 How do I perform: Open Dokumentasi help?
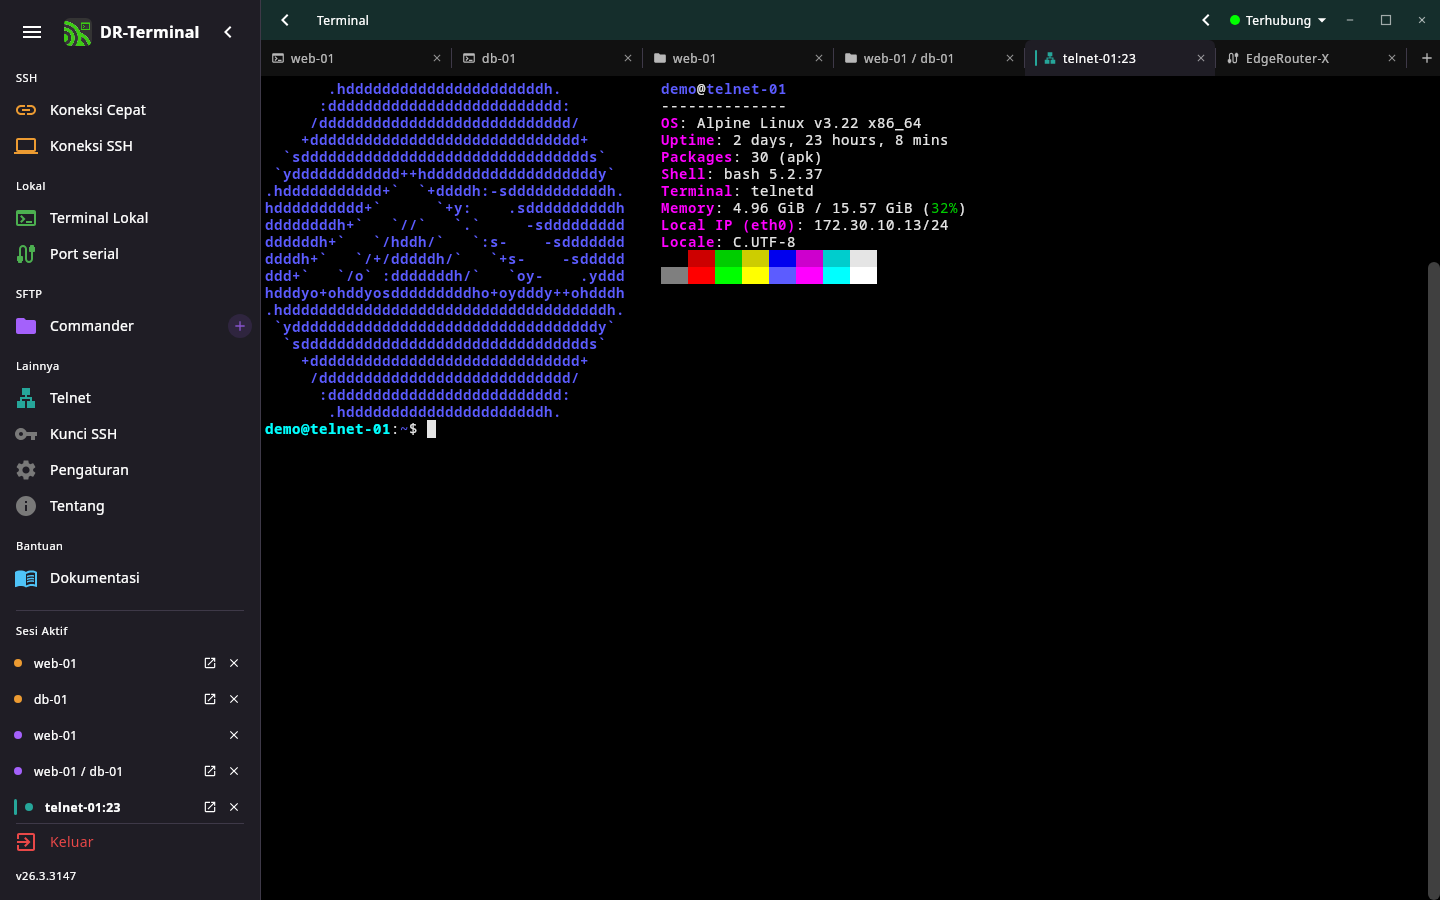(x=130, y=578)
